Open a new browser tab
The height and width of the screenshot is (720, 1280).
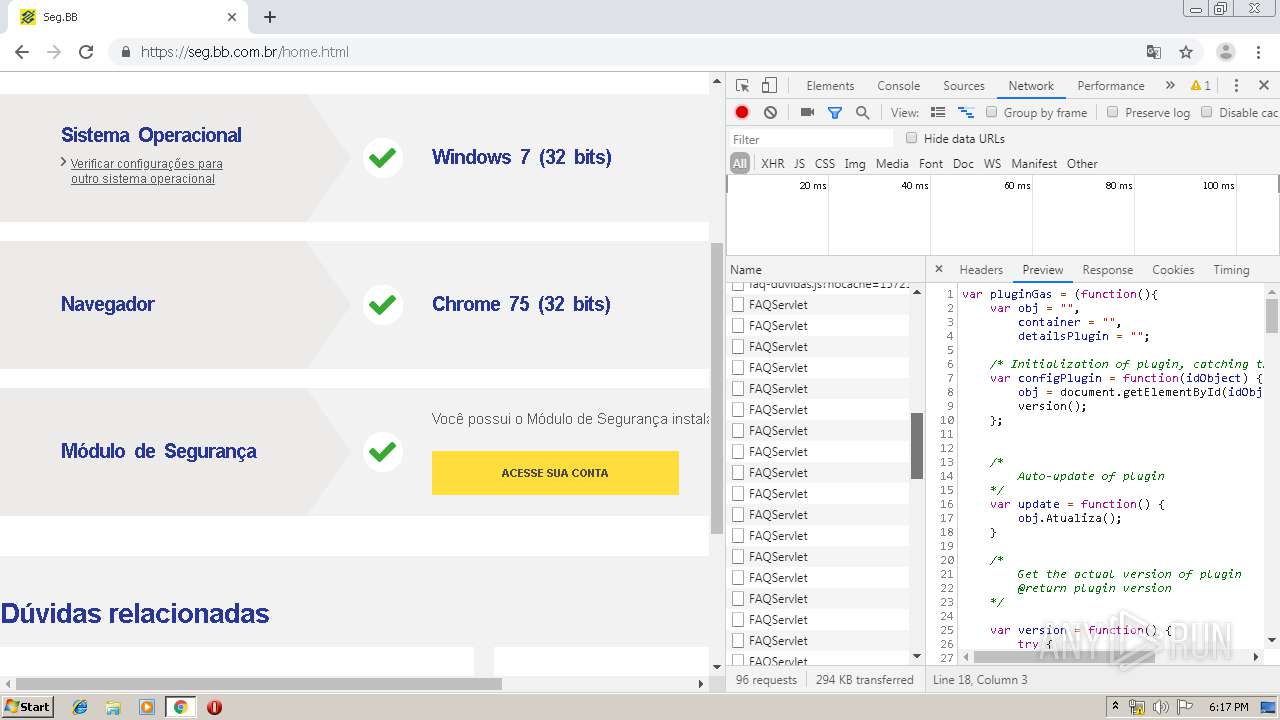[270, 17]
